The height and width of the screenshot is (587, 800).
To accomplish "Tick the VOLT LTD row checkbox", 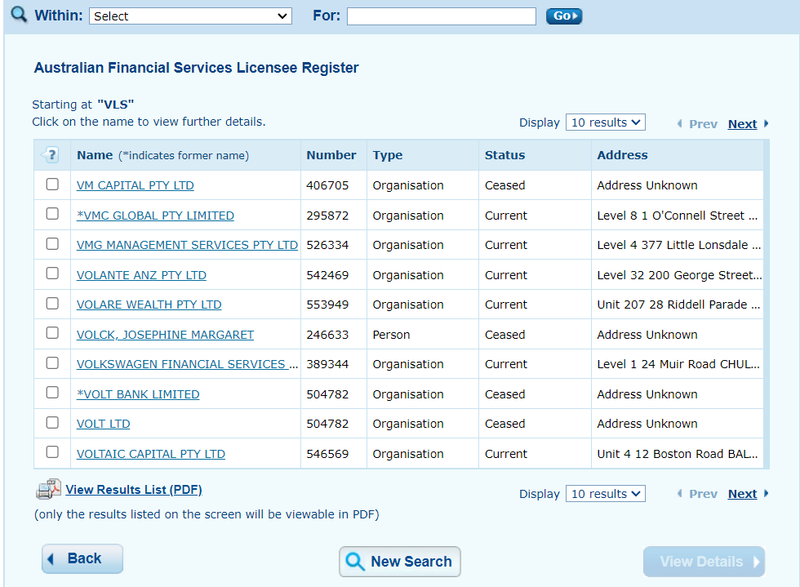I will (x=52, y=423).
